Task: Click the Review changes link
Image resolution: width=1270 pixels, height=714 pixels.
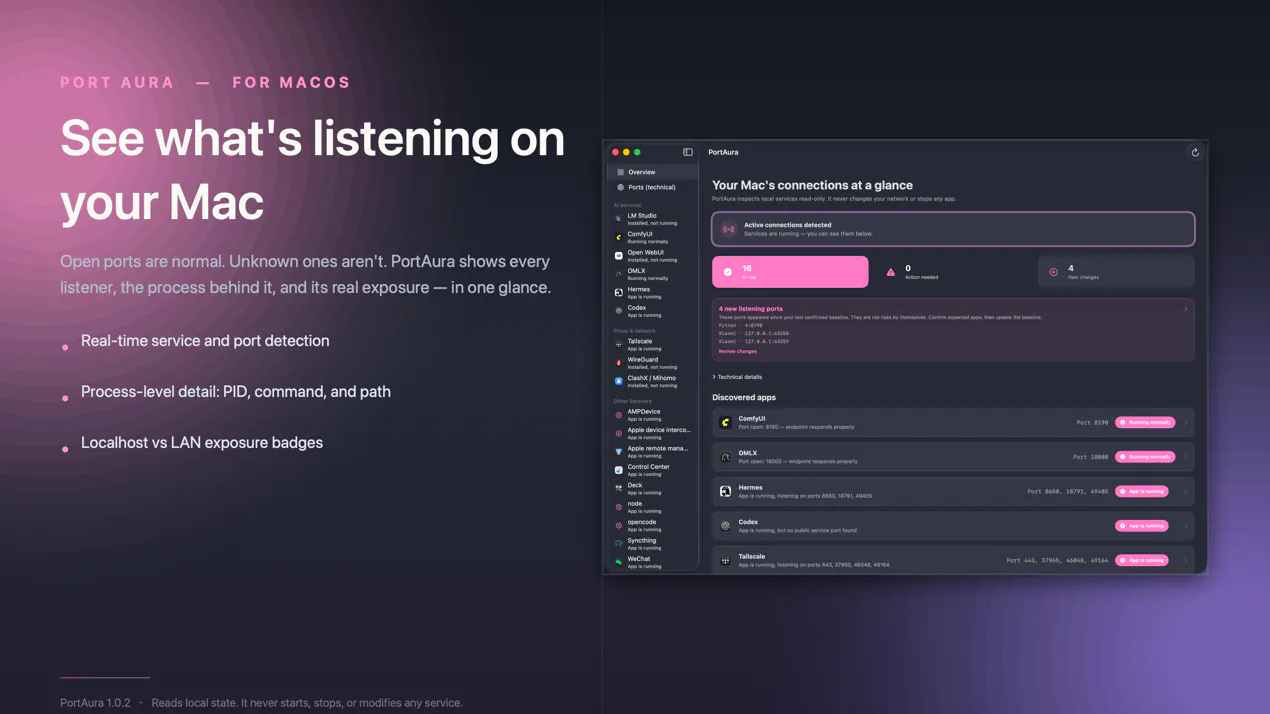Action: (738, 351)
